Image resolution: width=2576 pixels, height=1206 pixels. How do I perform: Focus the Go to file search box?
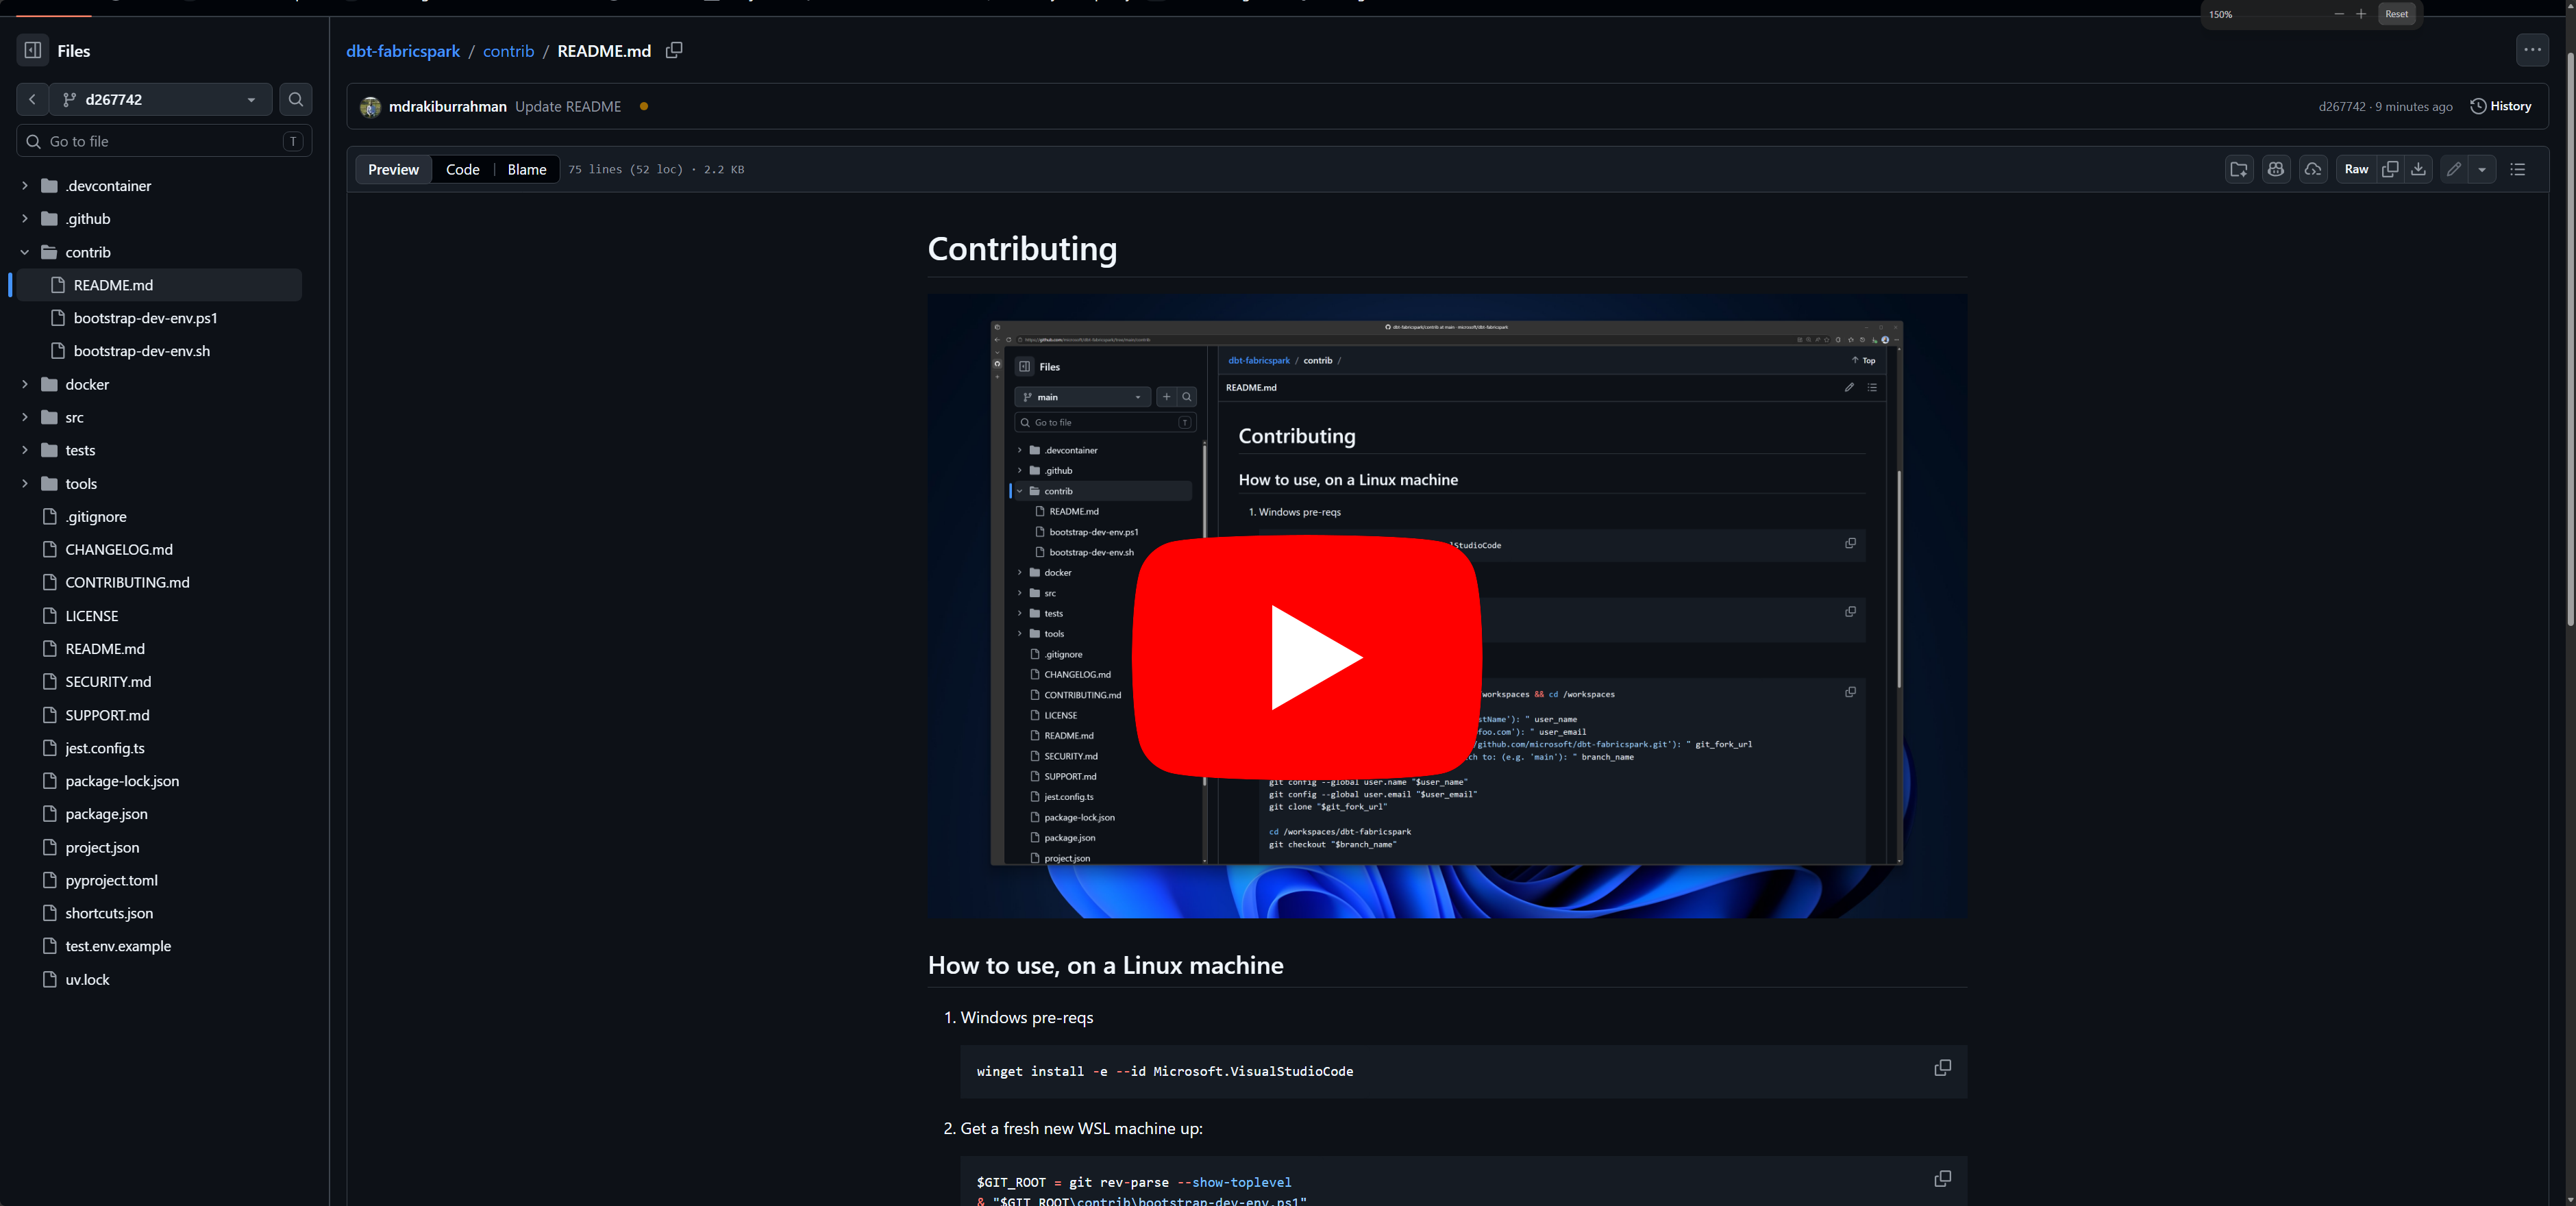[x=164, y=141]
